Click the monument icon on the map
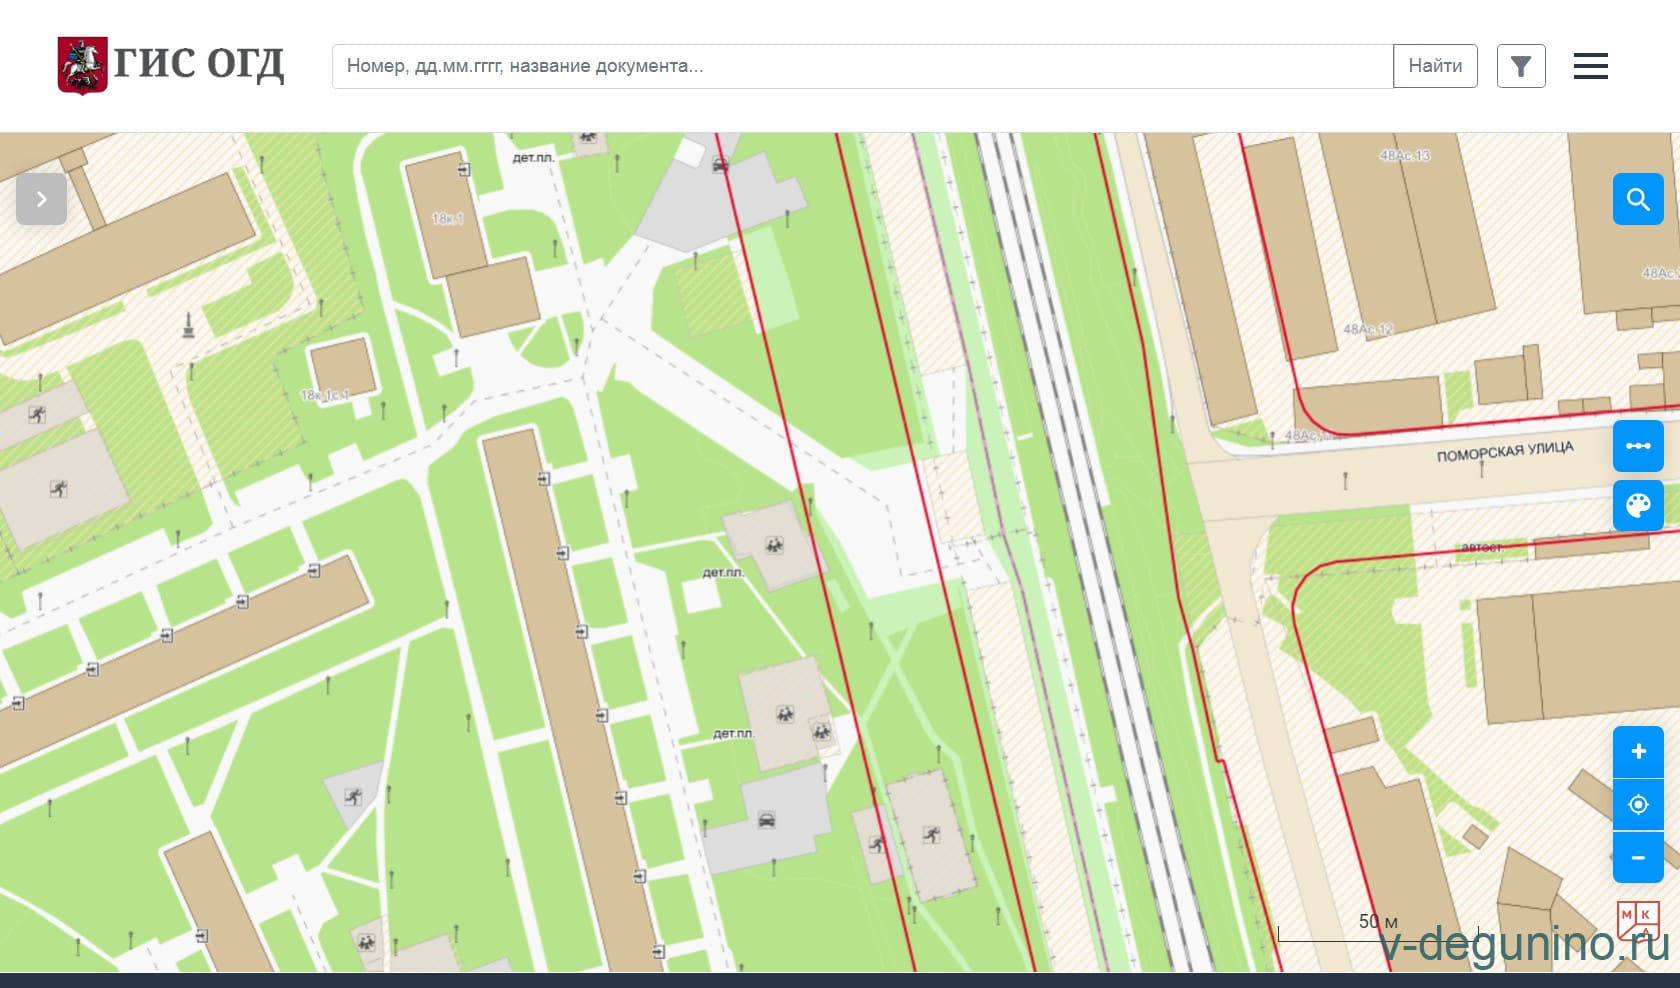Viewport: 1680px width, 988px height. tap(187, 325)
